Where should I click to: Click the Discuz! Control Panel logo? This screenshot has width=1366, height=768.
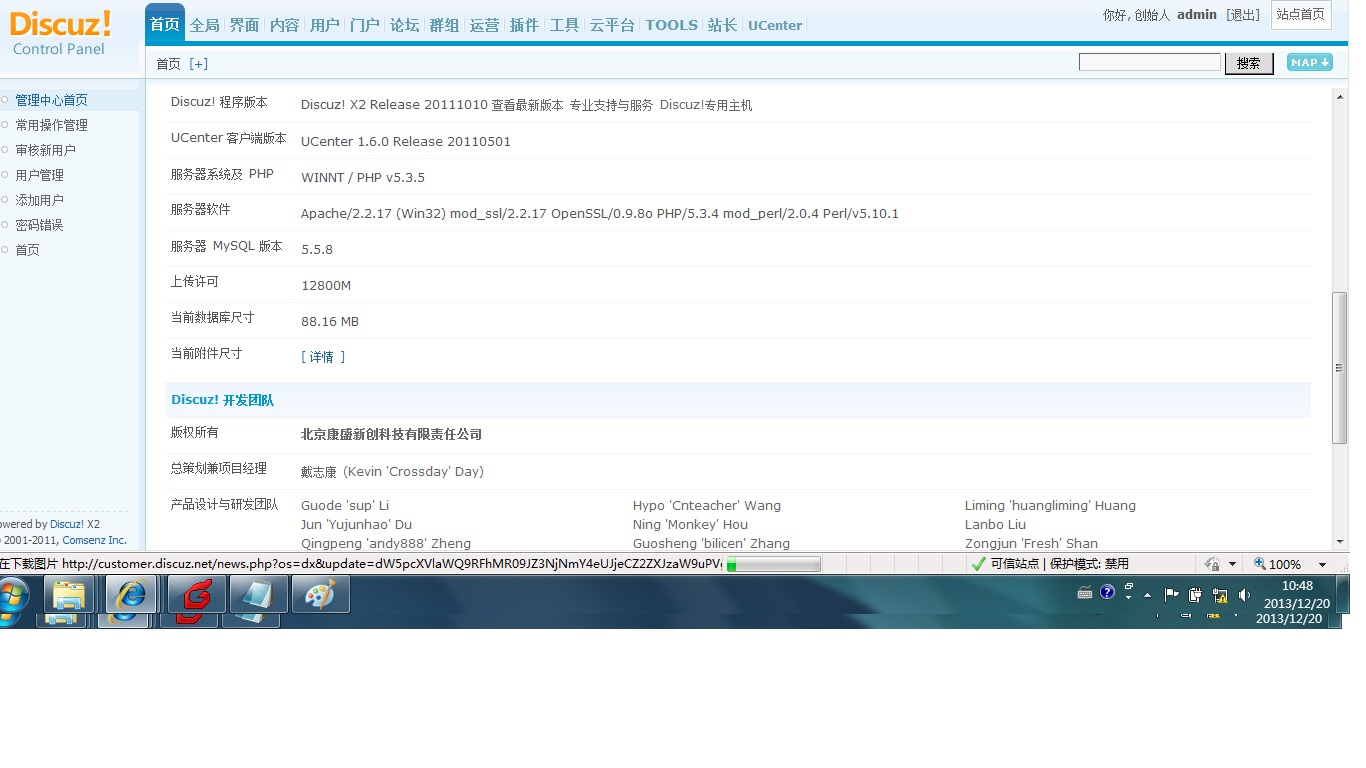coord(61,34)
